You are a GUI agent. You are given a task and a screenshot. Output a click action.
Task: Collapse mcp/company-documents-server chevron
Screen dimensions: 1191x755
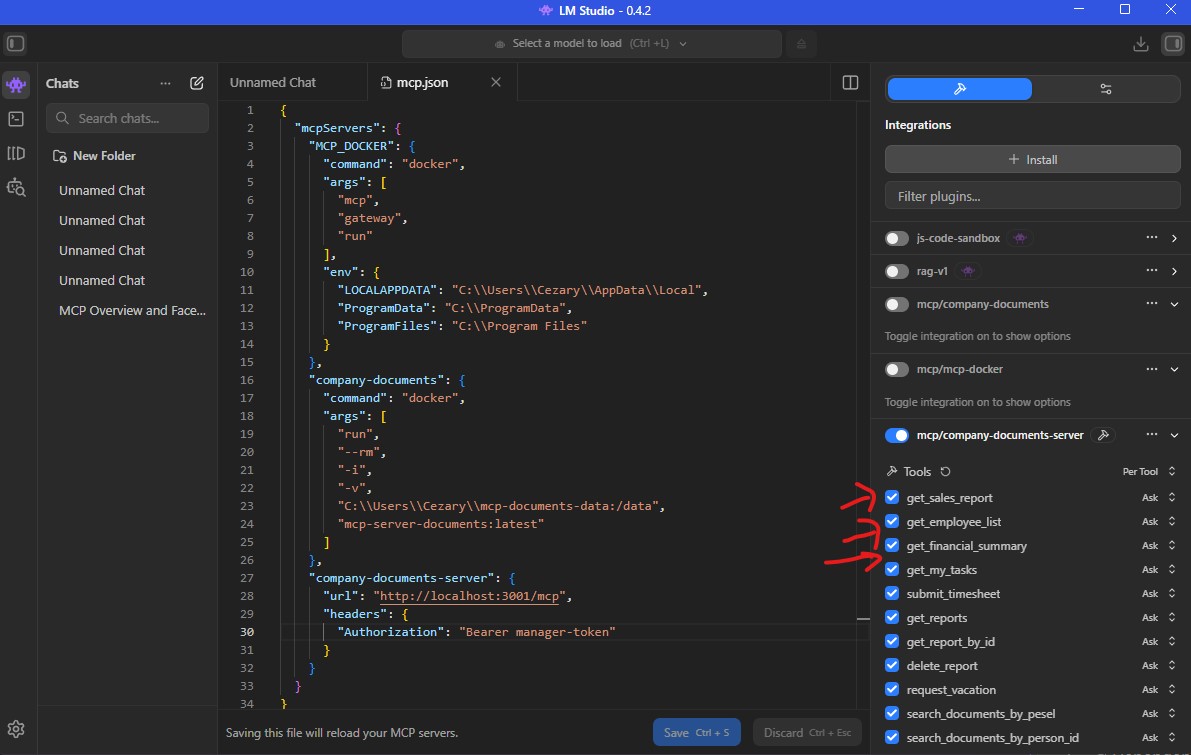pyautogui.click(x=1174, y=436)
